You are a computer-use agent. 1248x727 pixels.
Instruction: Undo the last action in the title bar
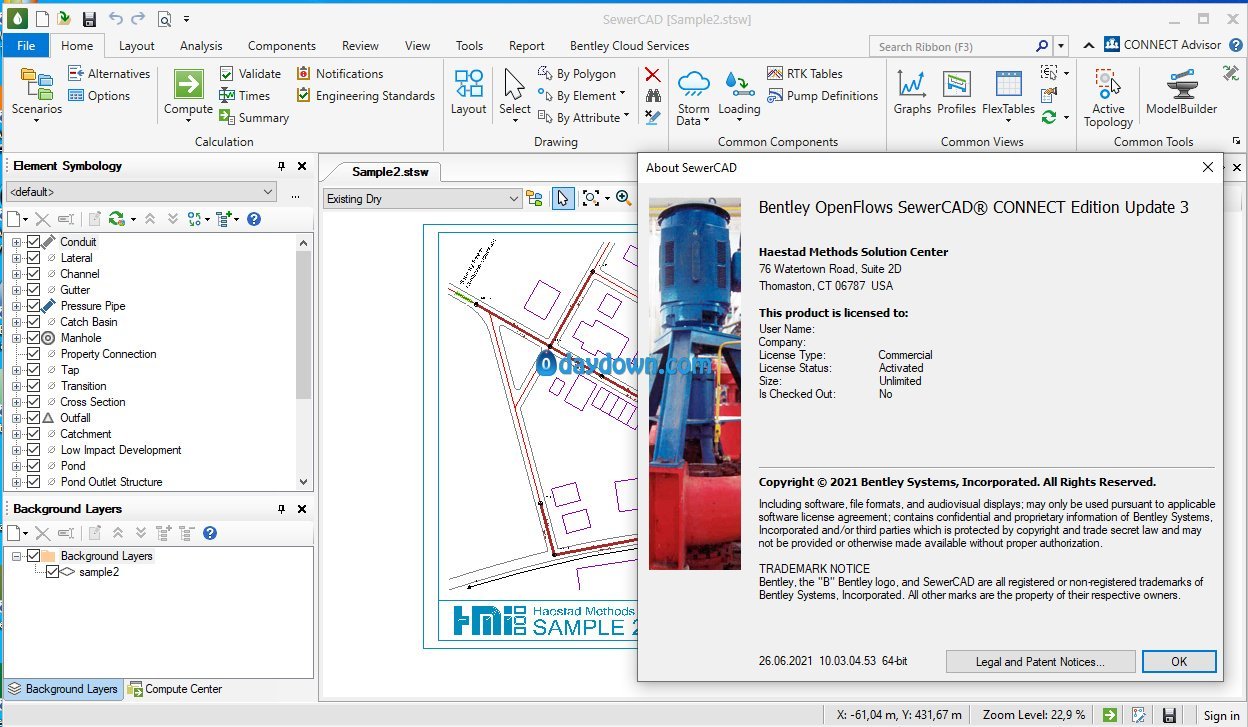115,19
